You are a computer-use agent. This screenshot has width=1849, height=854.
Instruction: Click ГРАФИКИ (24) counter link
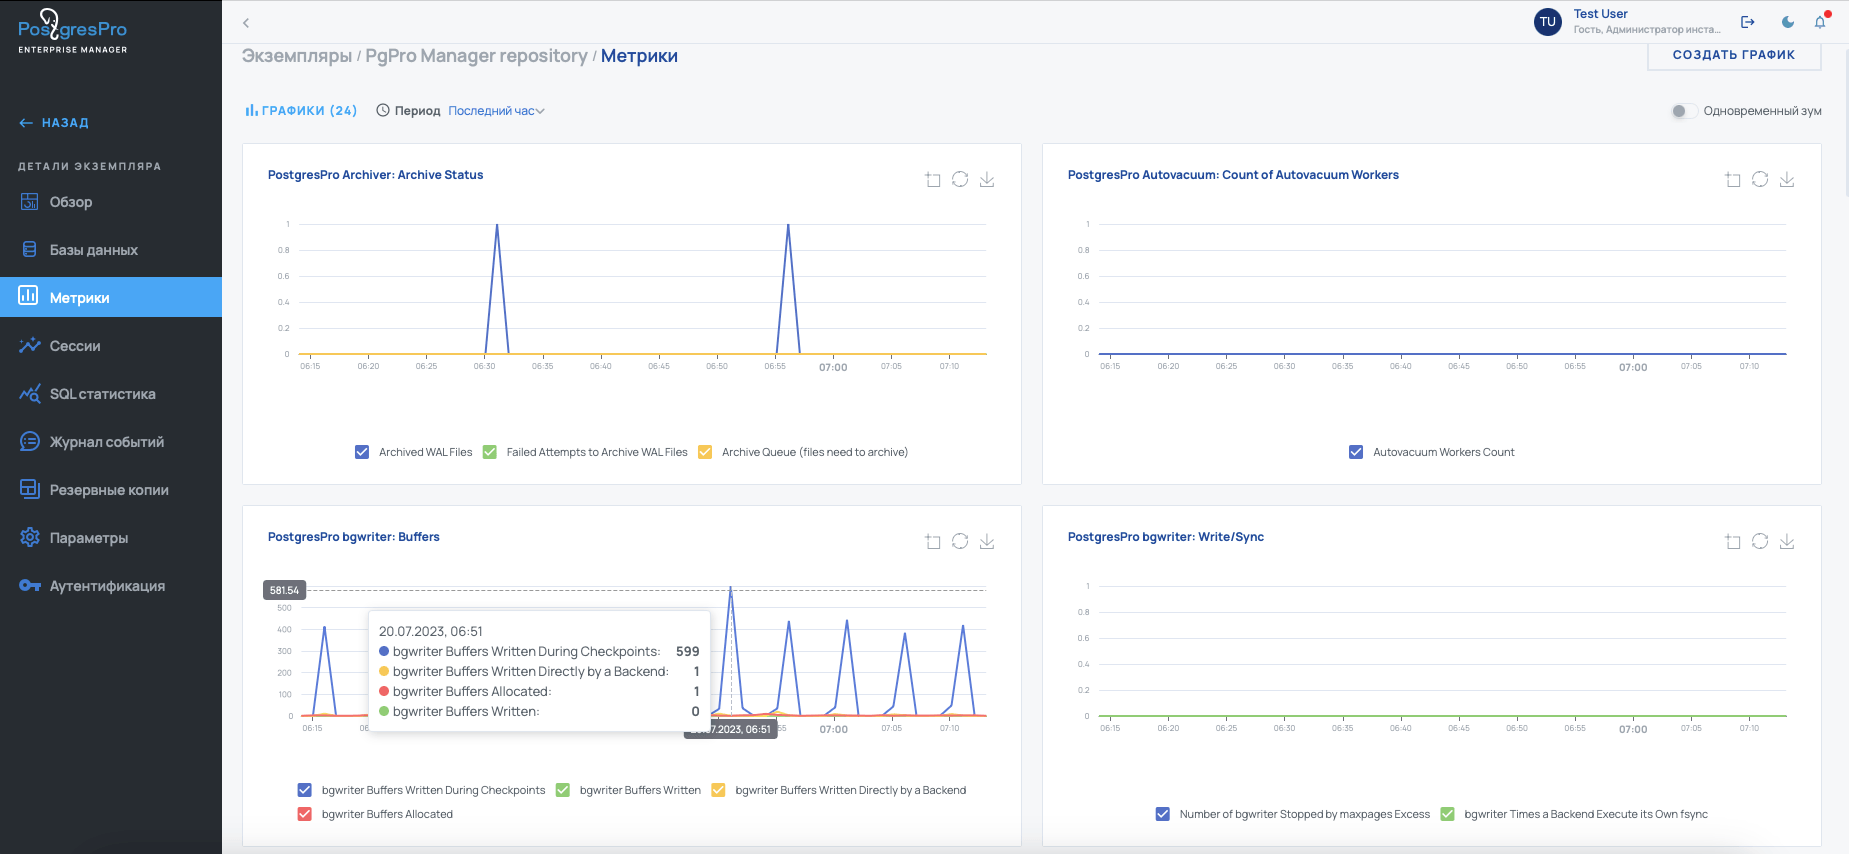click(x=301, y=111)
